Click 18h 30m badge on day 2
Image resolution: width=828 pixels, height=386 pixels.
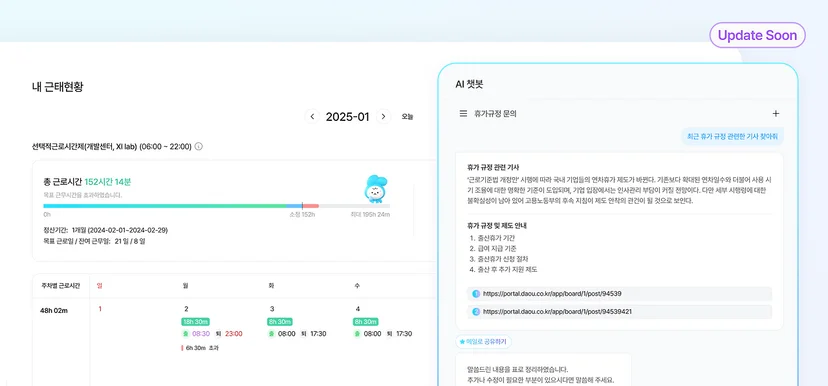(195, 322)
